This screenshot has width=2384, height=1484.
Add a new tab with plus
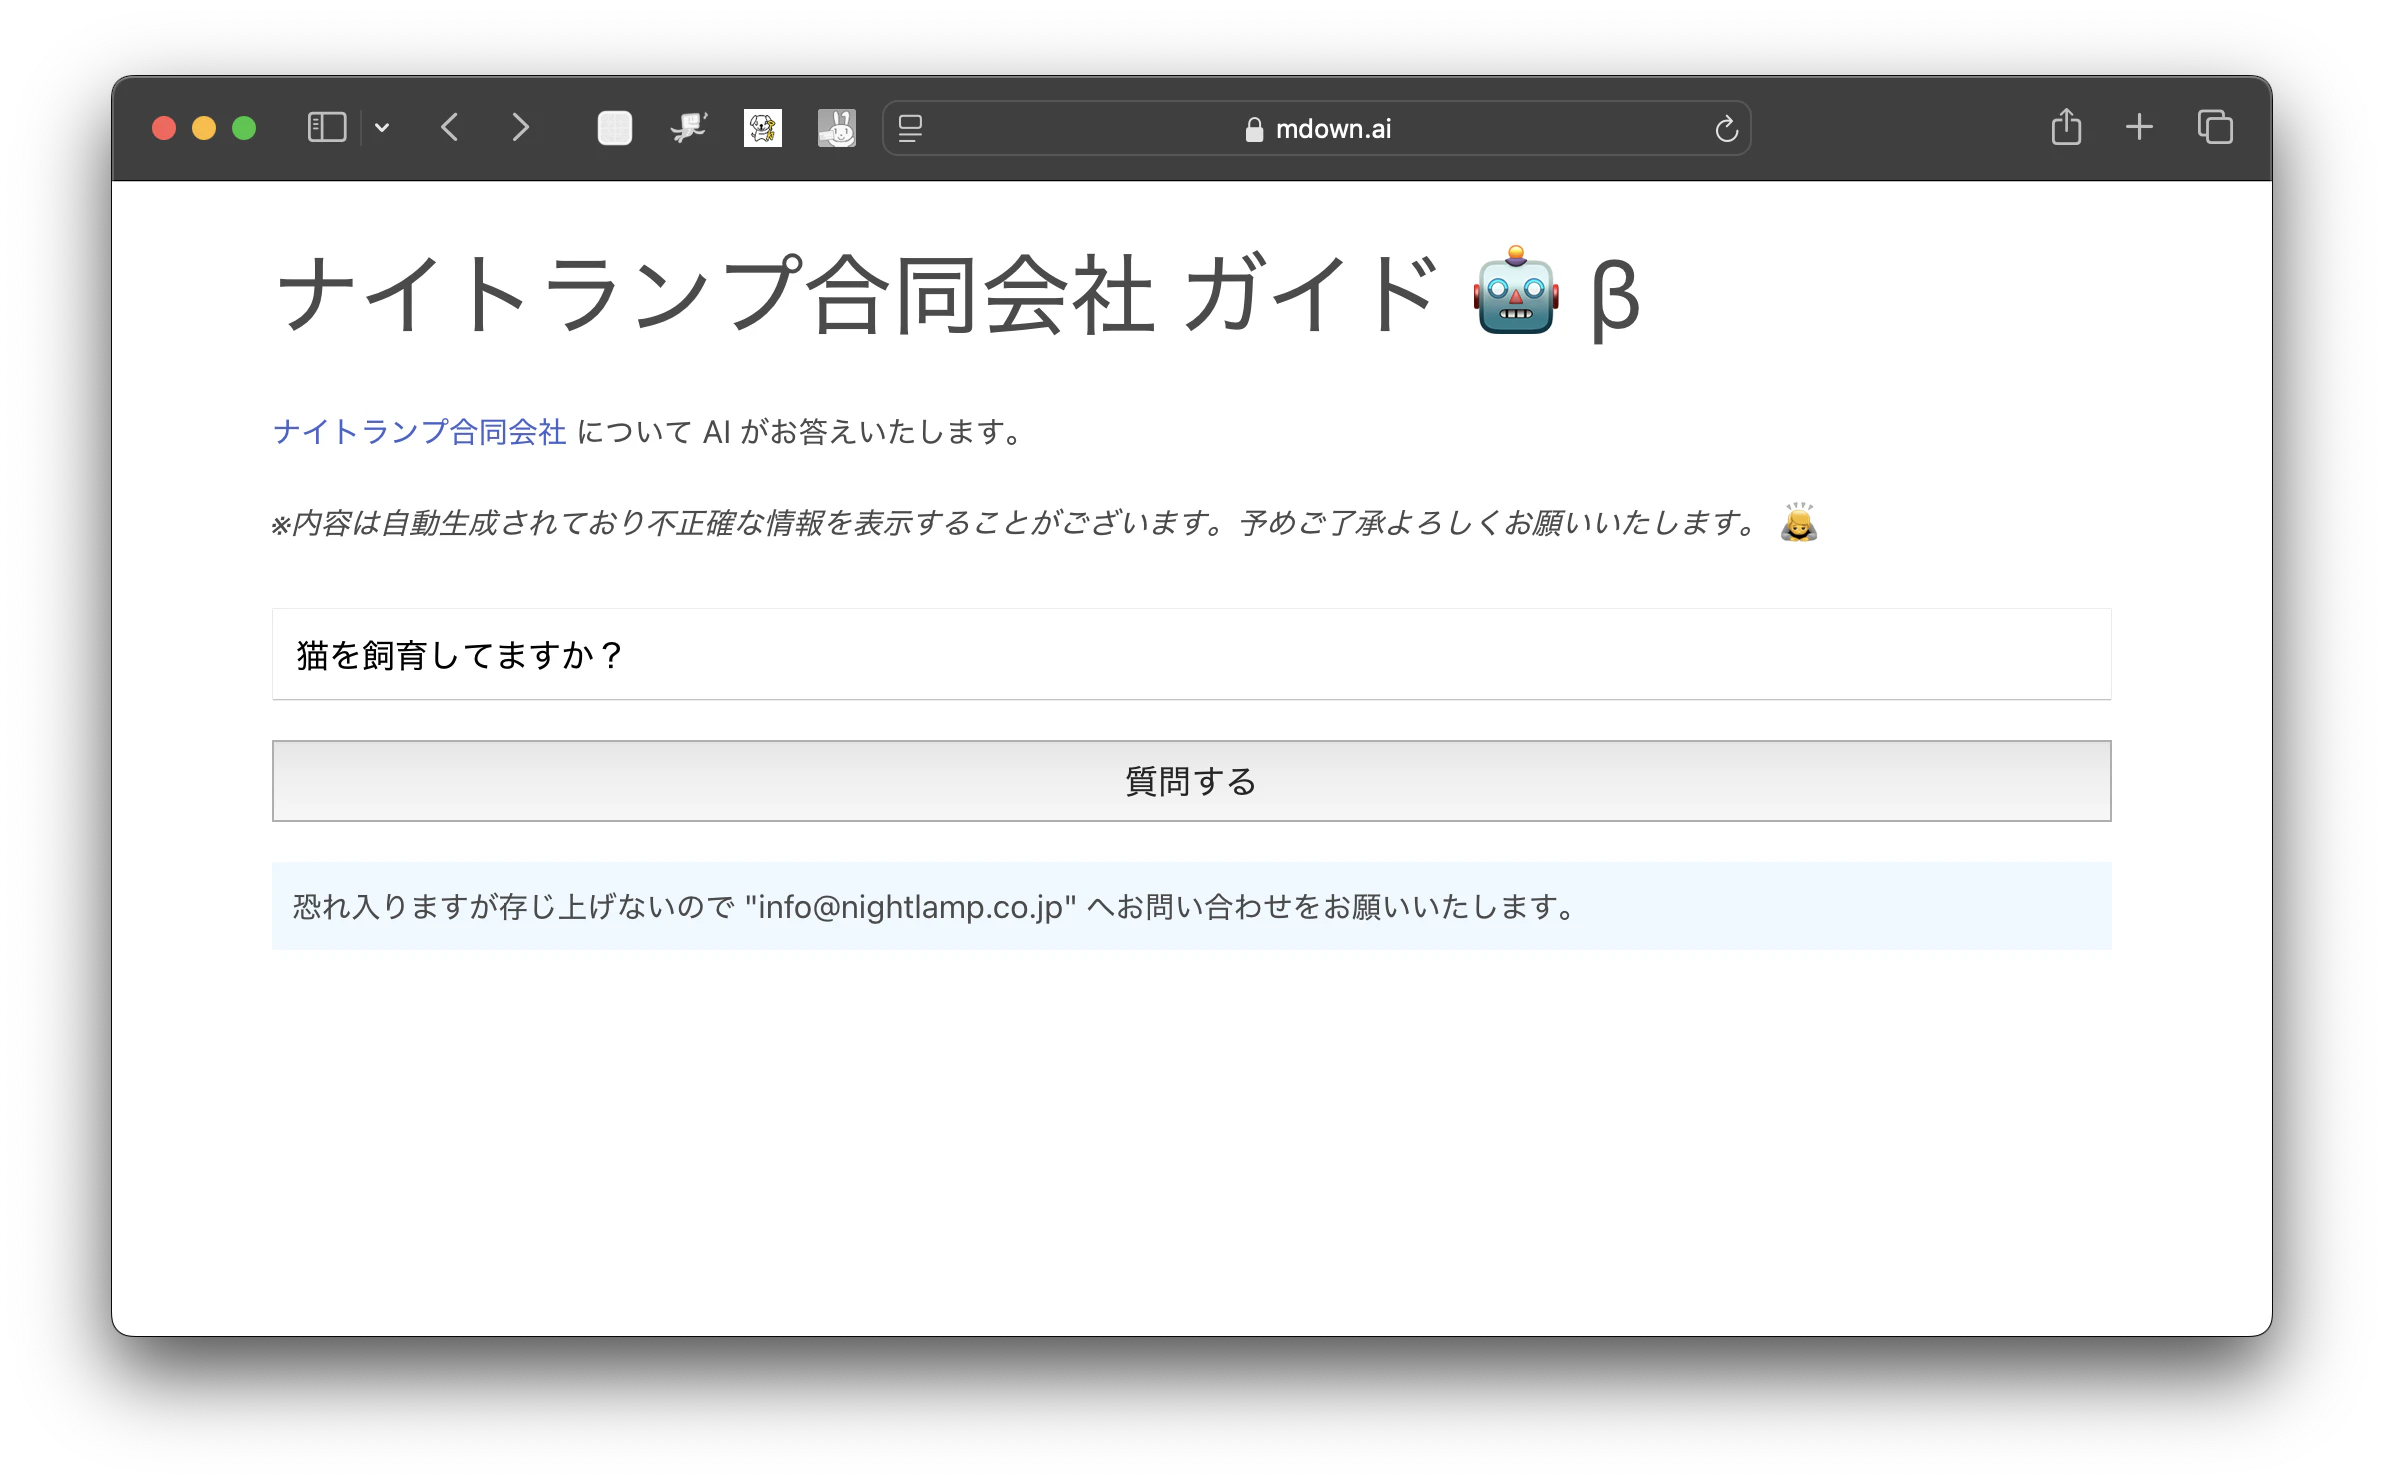coord(2139,127)
